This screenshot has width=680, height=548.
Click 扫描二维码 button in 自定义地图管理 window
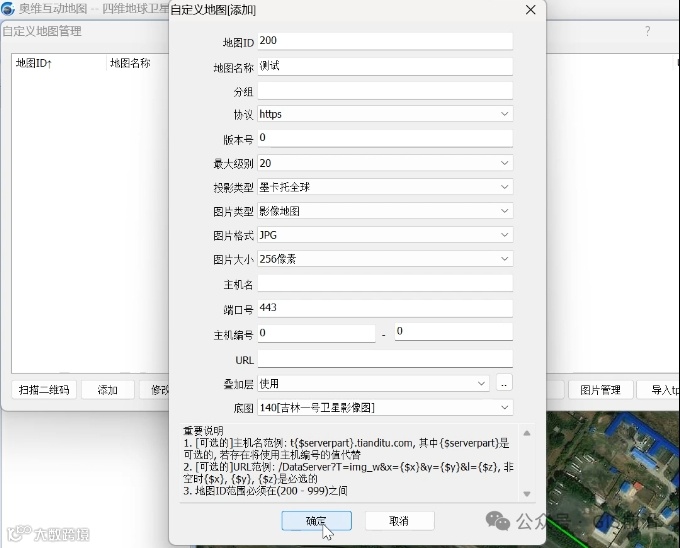click(44, 390)
